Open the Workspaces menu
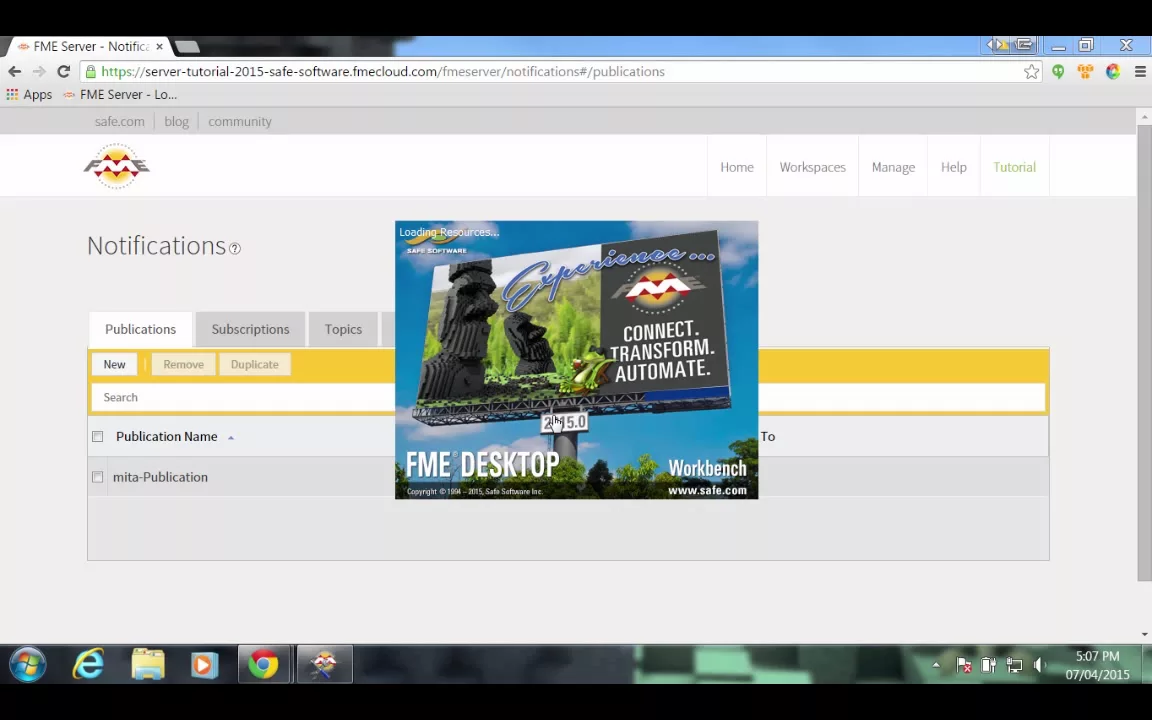 (813, 167)
